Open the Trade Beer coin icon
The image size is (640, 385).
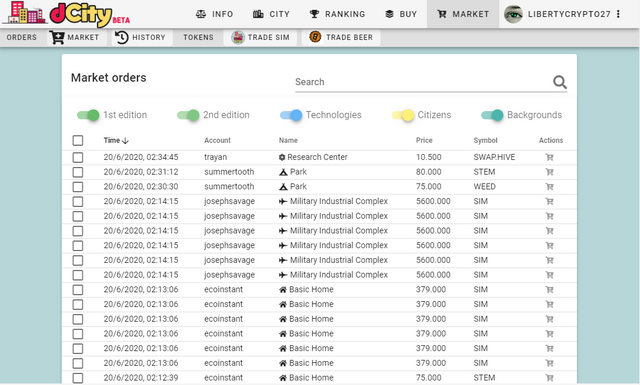(x=315, y=37)
